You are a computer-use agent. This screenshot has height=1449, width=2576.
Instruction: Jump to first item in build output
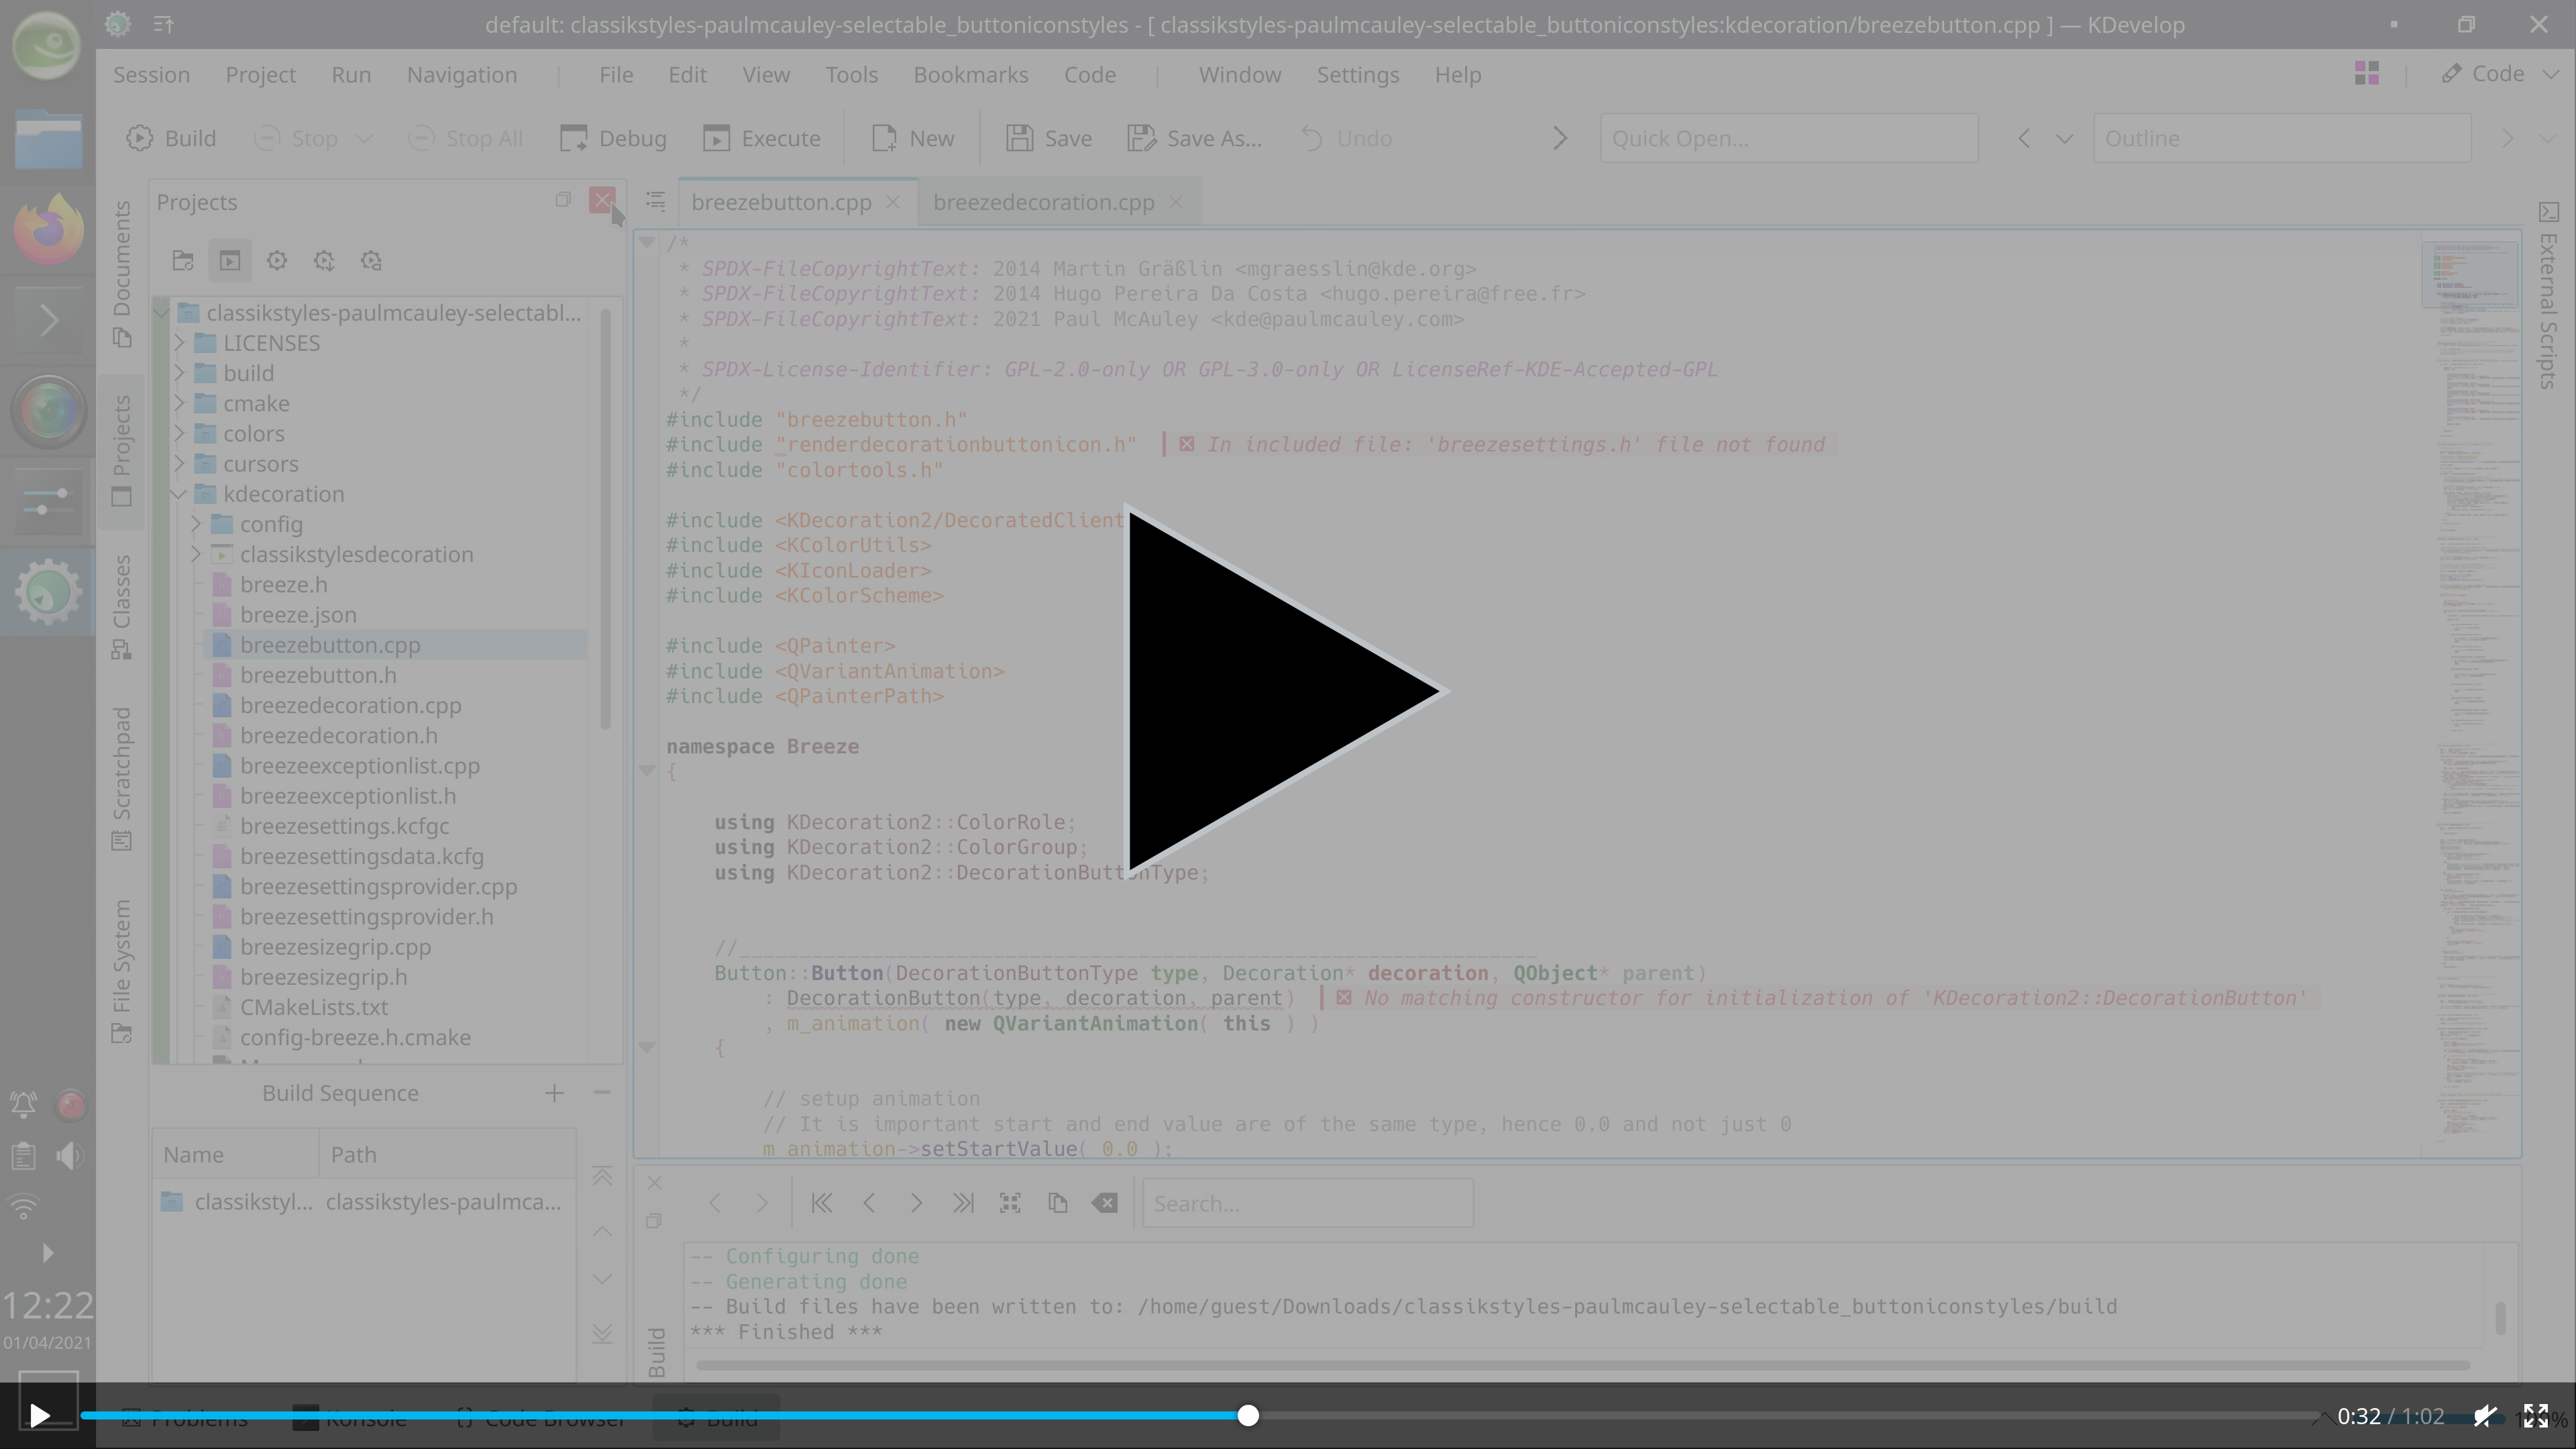tap(821, 1203)
